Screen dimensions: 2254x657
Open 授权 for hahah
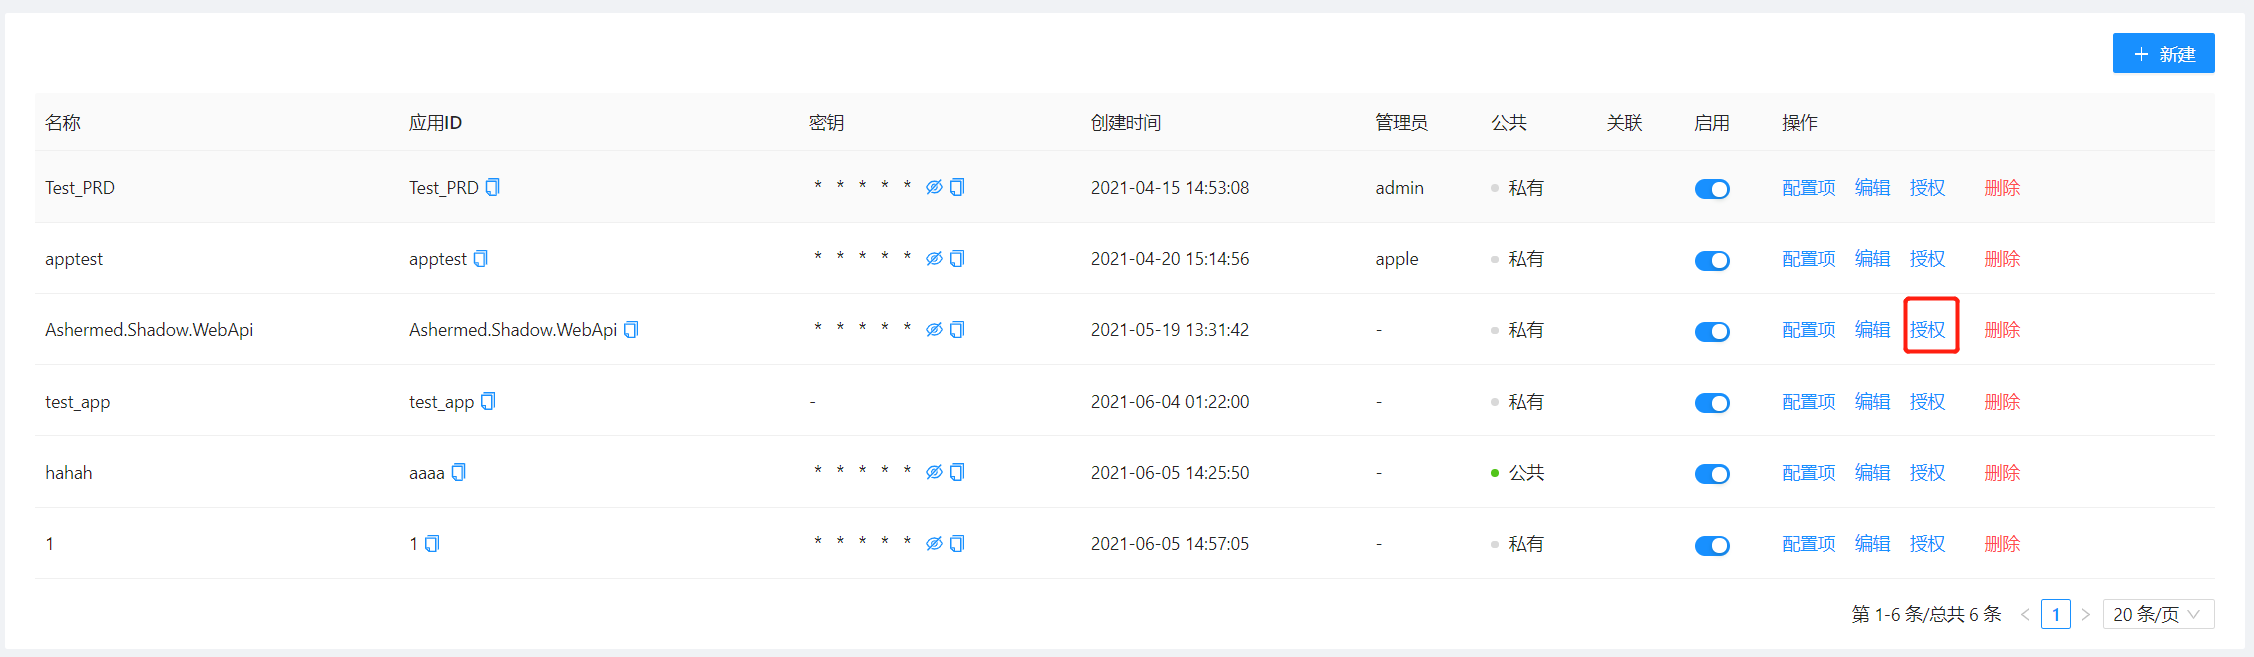click(x=1927, y=472)
